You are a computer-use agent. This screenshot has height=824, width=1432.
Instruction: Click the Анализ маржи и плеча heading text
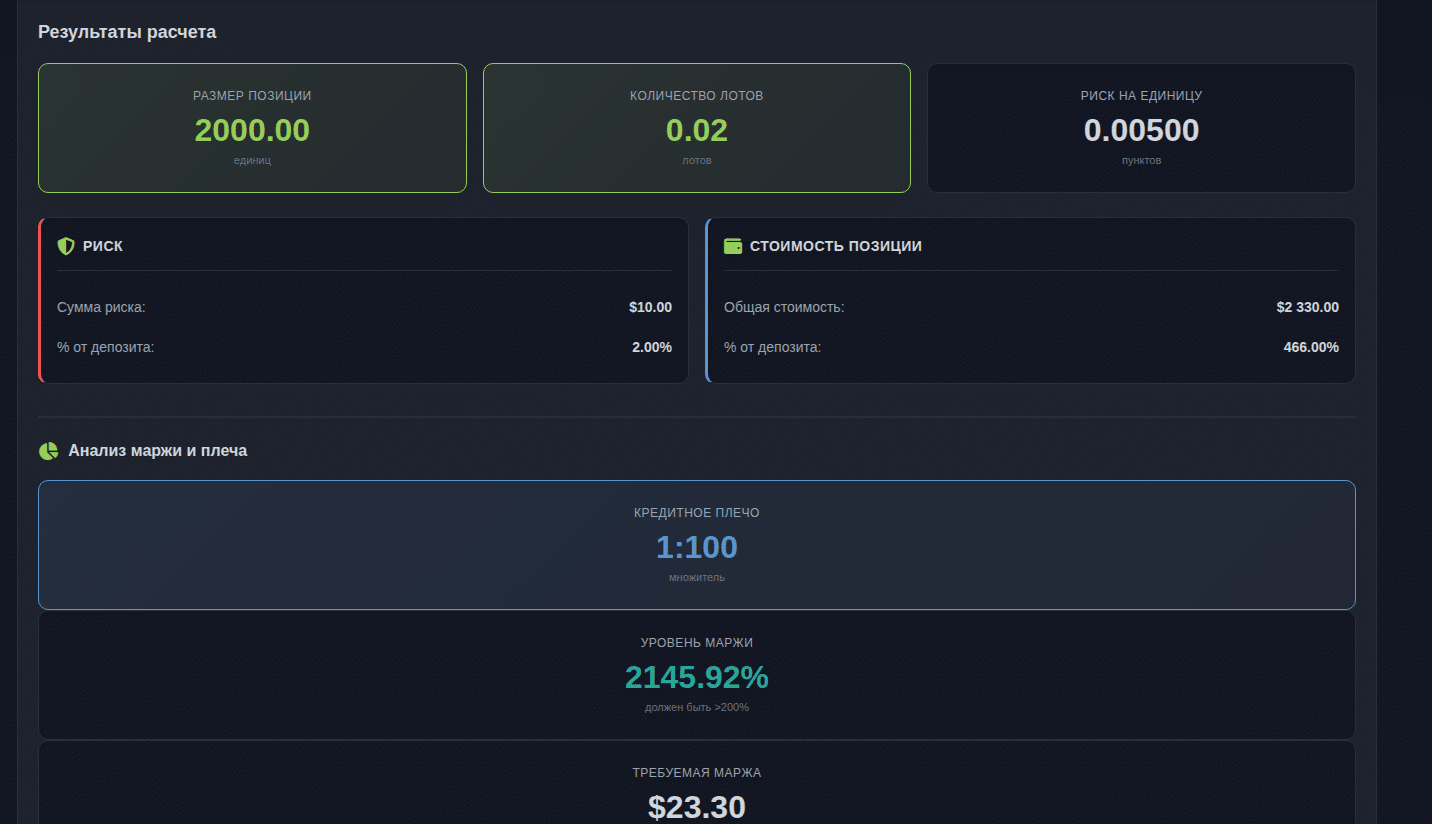click(157, 451)
